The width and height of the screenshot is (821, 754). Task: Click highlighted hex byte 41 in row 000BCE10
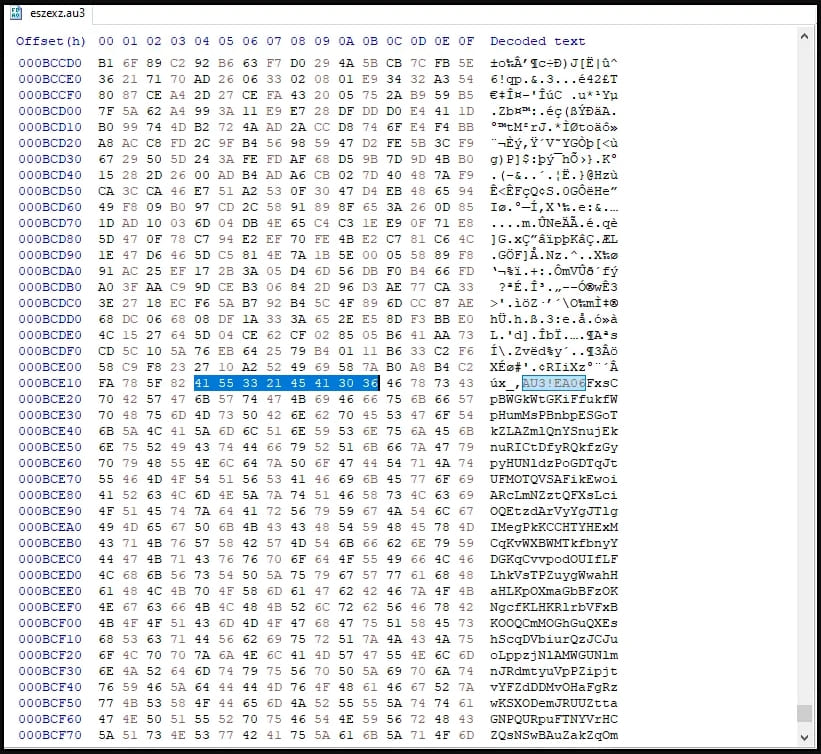[x=202, y=383]
